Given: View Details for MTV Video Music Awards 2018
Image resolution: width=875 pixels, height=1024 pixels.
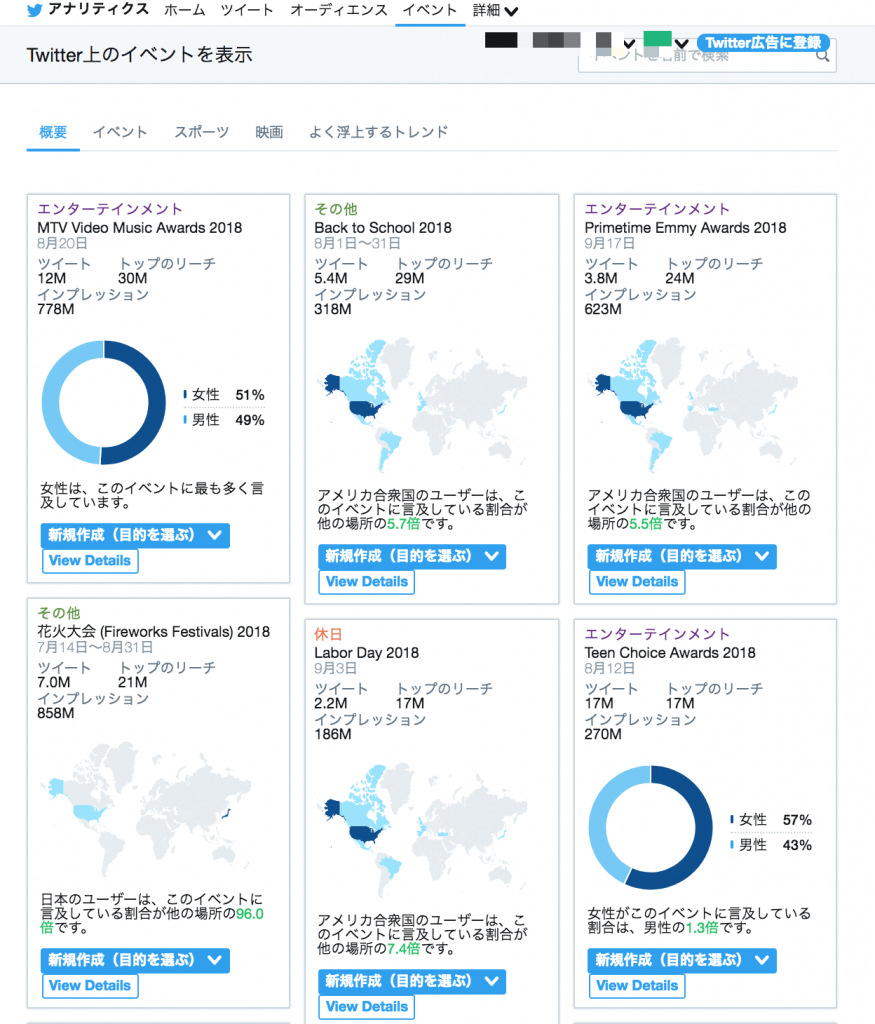Looking at the screenshot, I should [x=90, y=561].
